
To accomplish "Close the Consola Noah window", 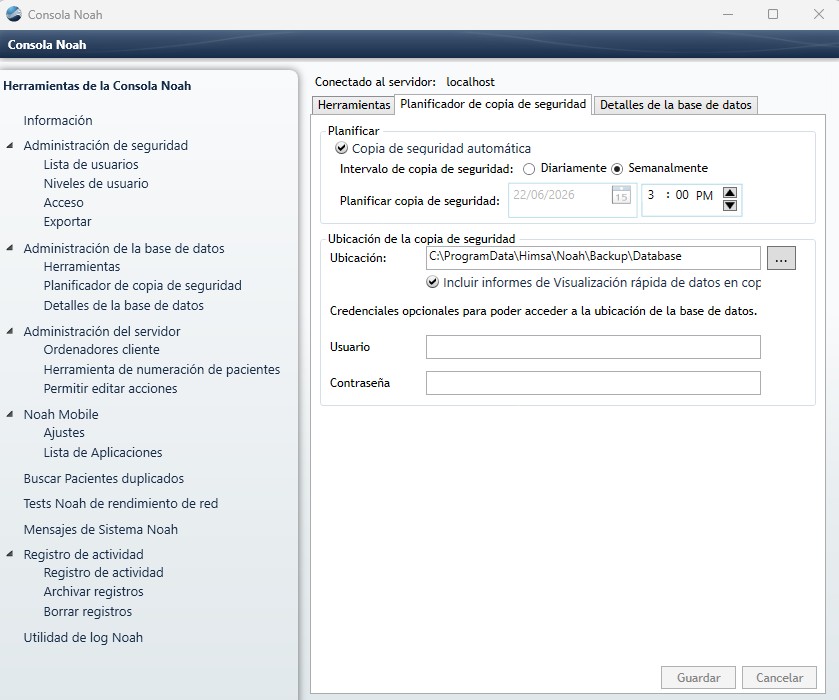I will click(819, 14).
